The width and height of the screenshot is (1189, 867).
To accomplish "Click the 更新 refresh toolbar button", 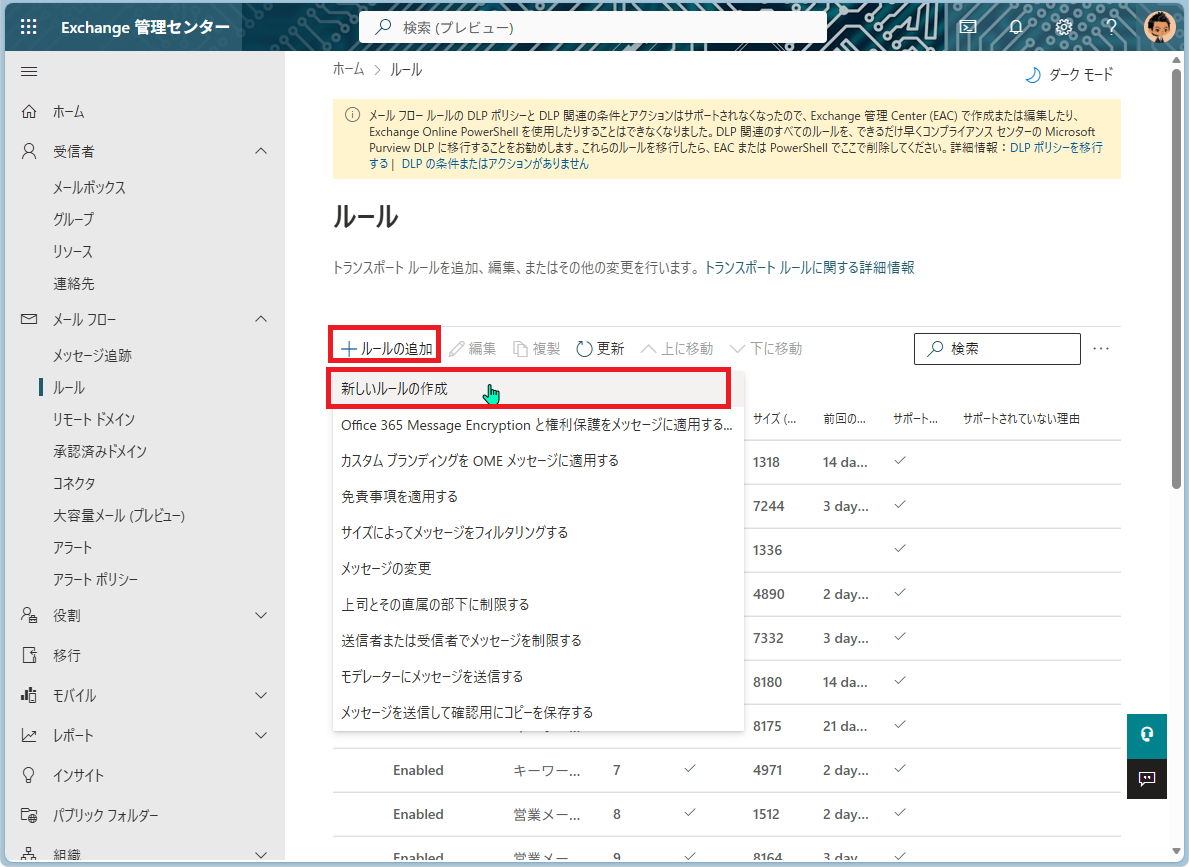I will (600, 349).
